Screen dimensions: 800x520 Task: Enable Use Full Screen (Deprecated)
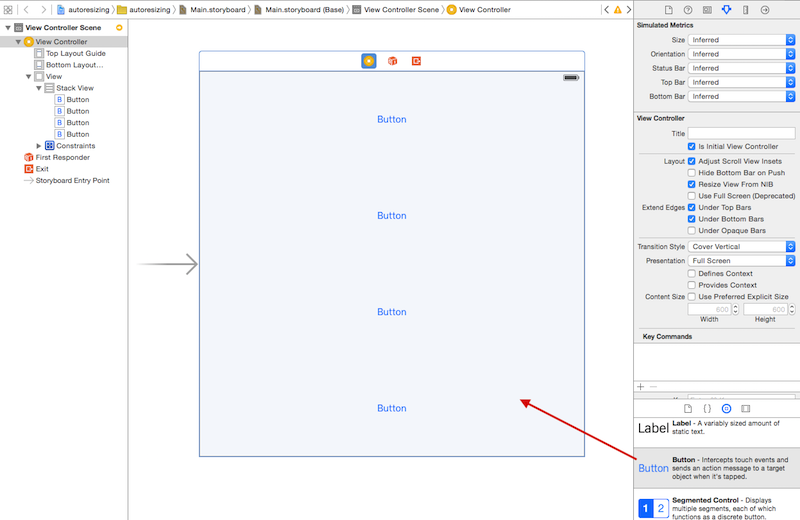691,196
